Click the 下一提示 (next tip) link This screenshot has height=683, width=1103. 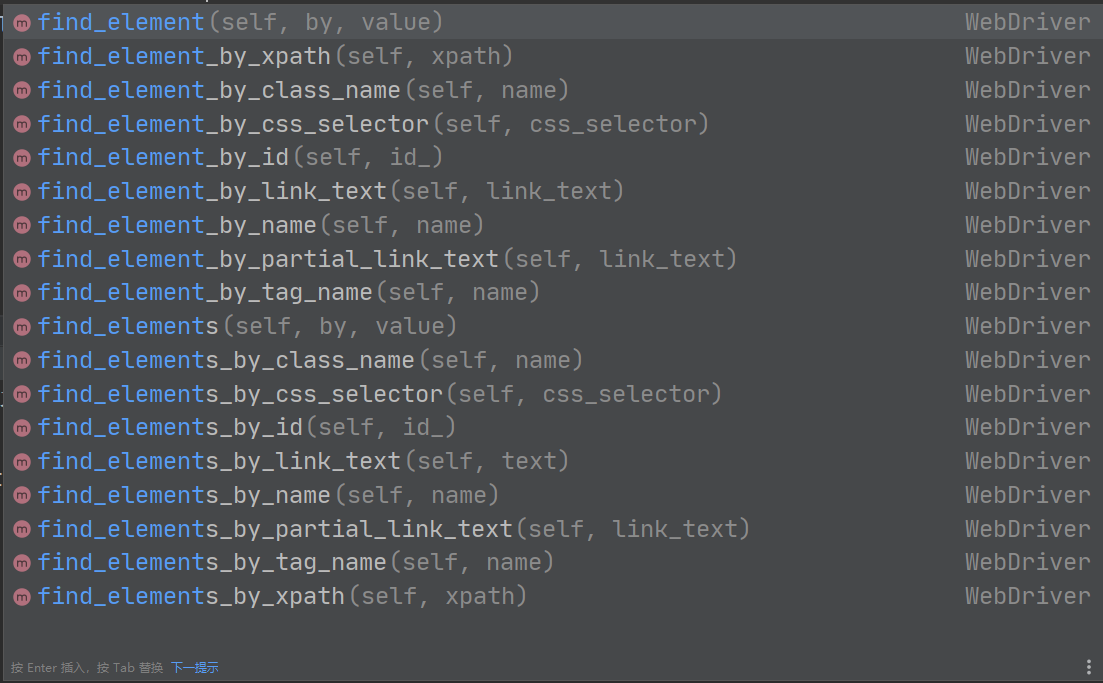[194, 668]
